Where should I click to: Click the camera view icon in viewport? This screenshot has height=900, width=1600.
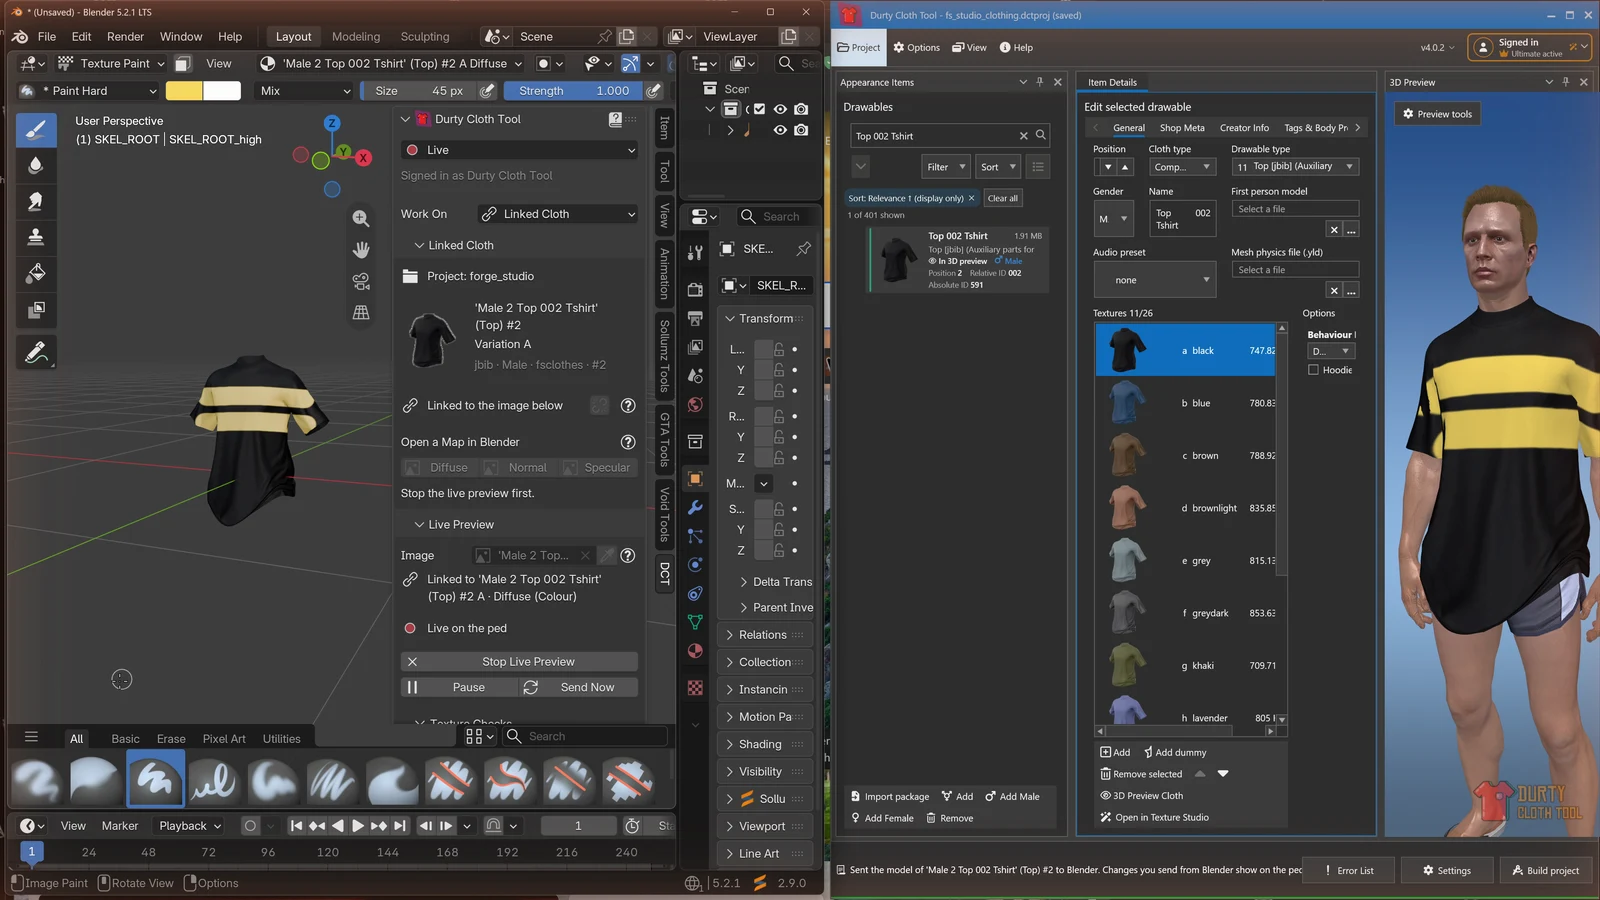[x=361, y=281]
